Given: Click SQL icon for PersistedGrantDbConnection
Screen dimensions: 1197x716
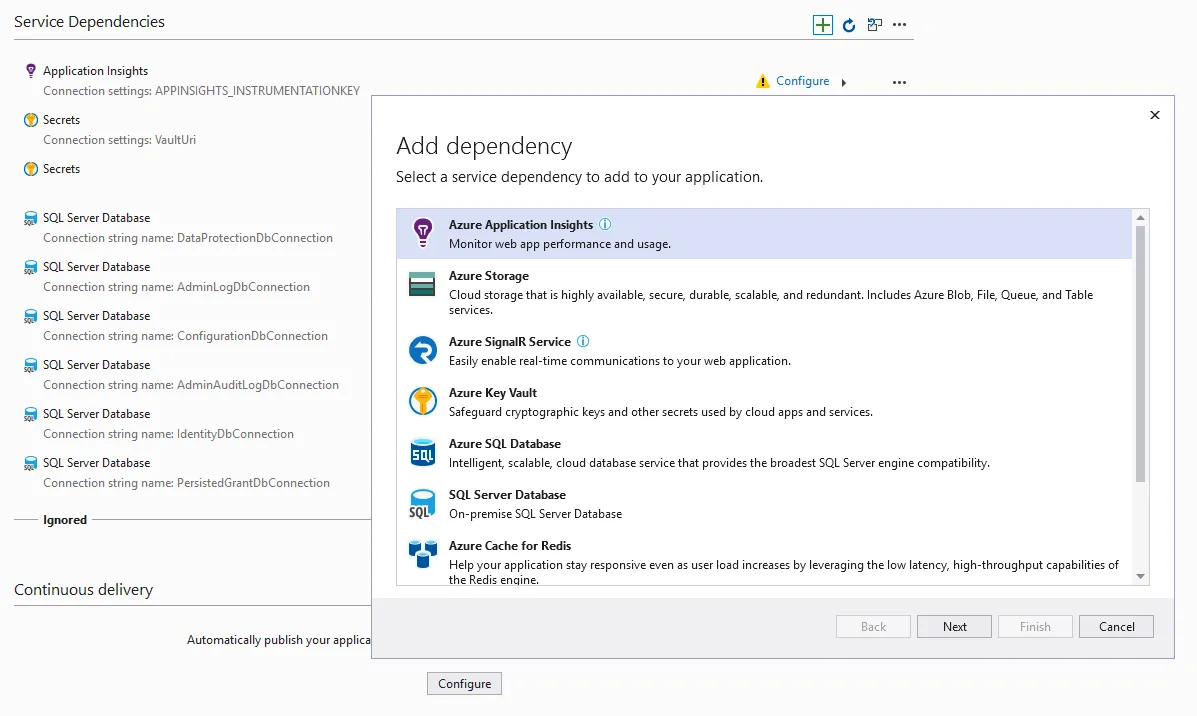Looking at the screenshot, I should [x=31, y=463].
